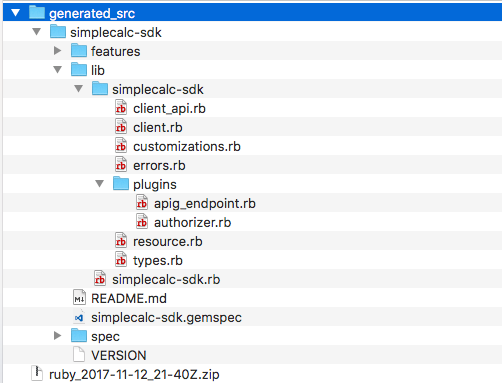Click the ruby zip archive icon
Image resolution: width=502 pixels, height=383 pixels.
point(37,373)
